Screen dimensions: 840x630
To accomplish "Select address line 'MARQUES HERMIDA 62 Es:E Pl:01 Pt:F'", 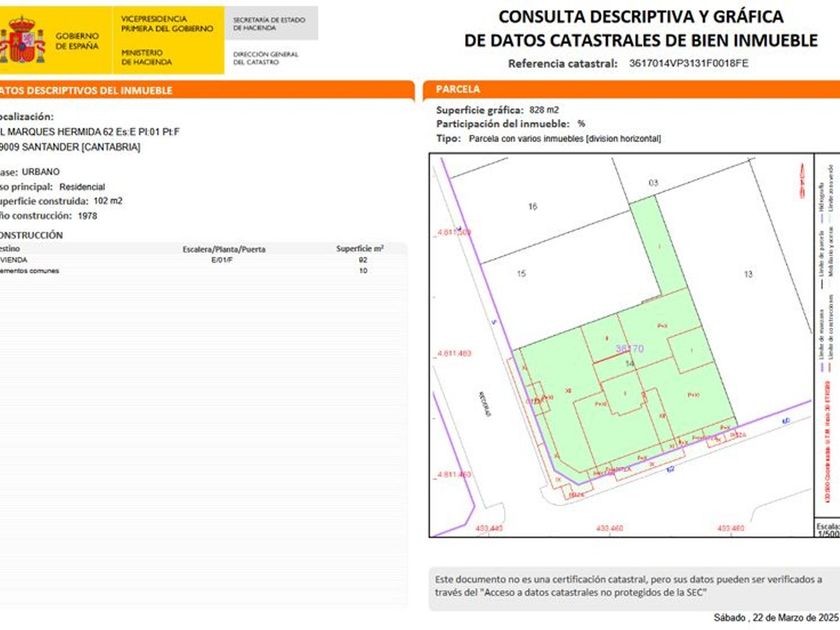I will point(93,132).
